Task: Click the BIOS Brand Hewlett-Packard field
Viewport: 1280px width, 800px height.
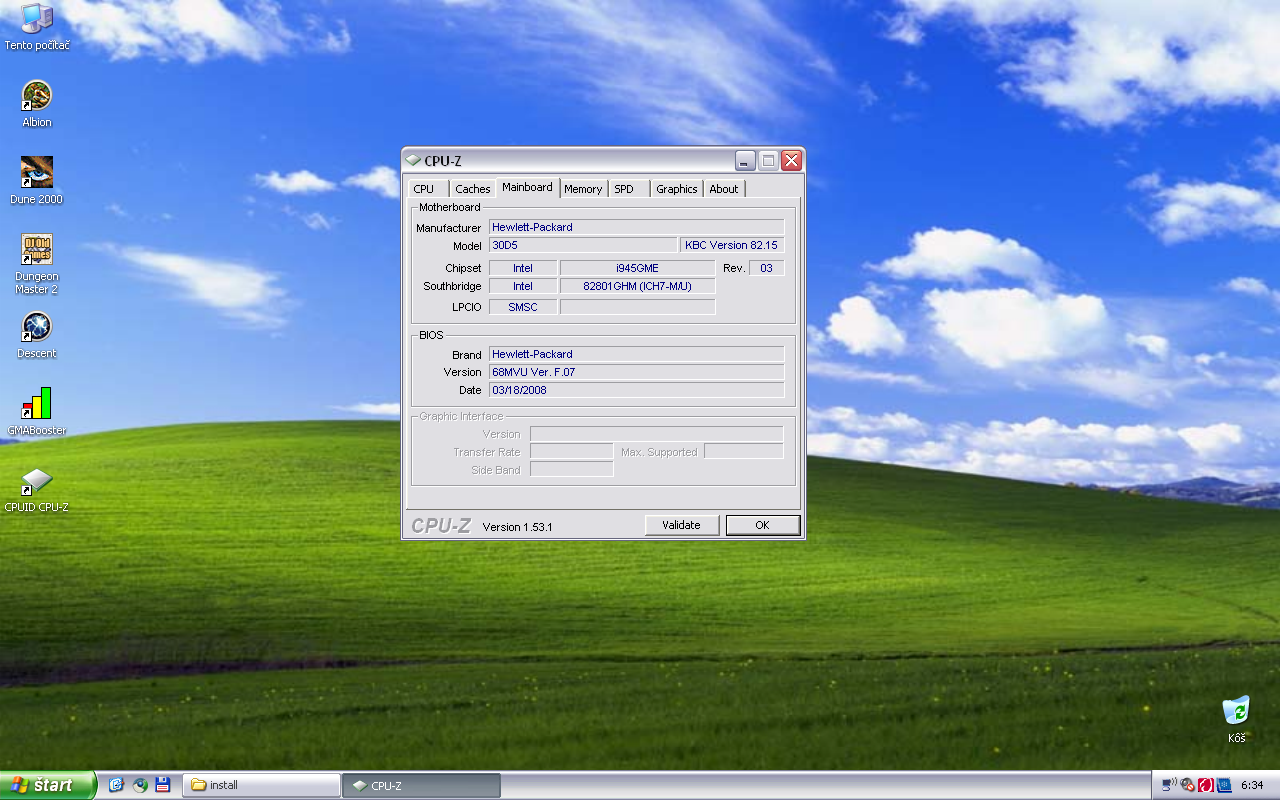Action: pyautogui.click(x=636, y=354)
